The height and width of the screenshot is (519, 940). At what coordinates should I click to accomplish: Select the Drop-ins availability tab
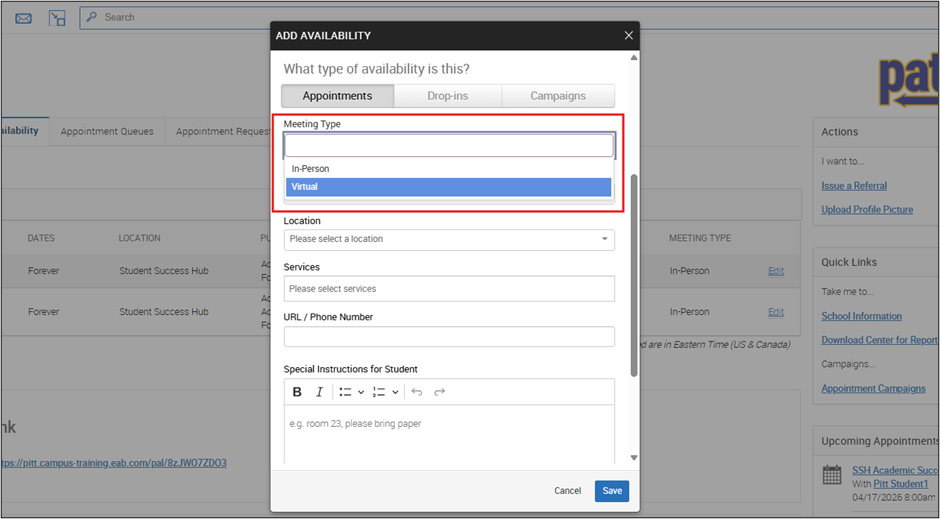pos(448,96)
